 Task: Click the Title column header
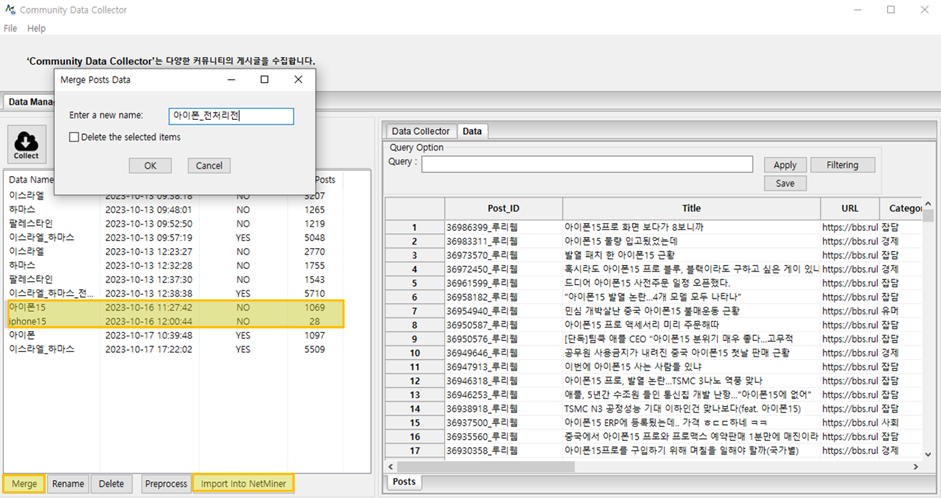coord(691,208)
